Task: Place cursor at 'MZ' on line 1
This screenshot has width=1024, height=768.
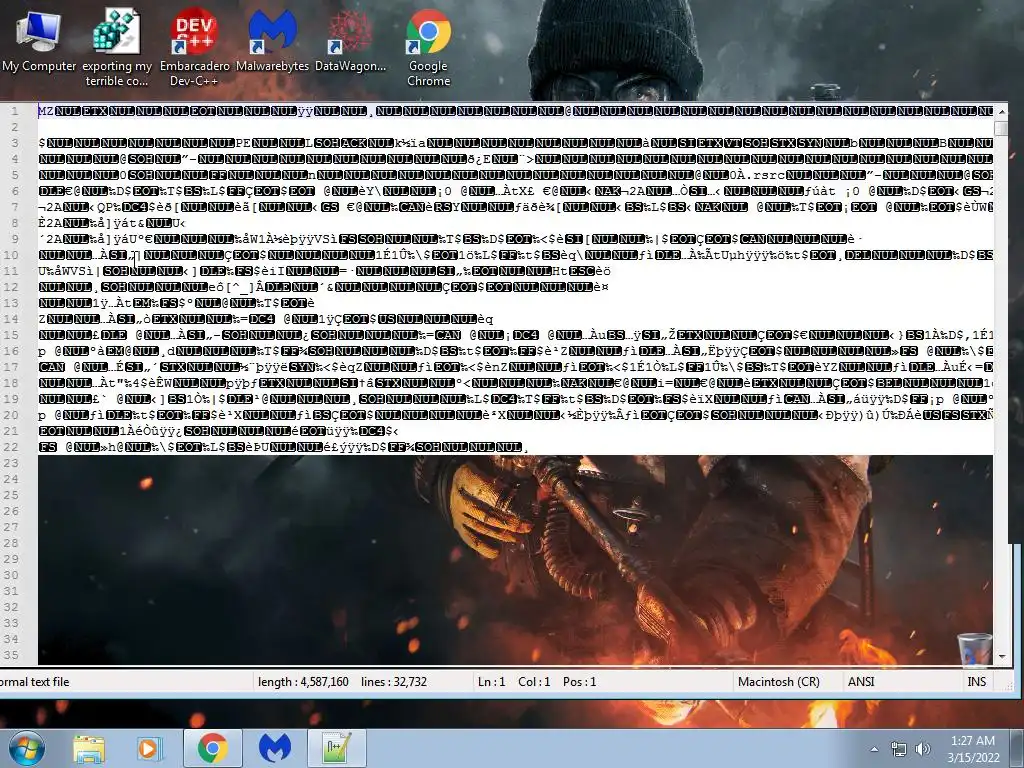Action: [46, 111]
